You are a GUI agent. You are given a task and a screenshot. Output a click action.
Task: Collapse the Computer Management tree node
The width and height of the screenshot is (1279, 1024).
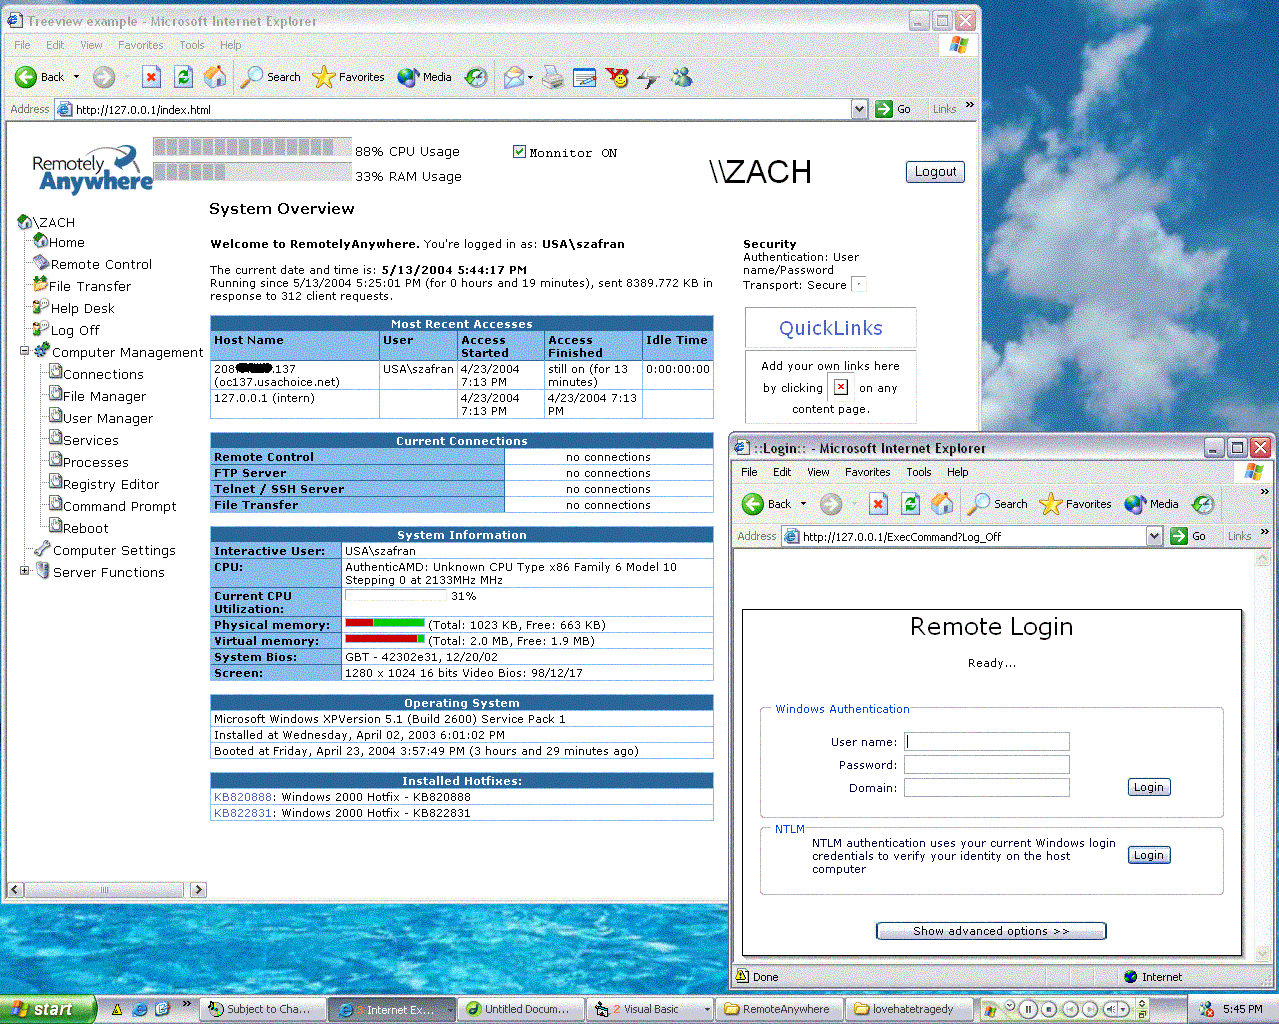(25, 351)
